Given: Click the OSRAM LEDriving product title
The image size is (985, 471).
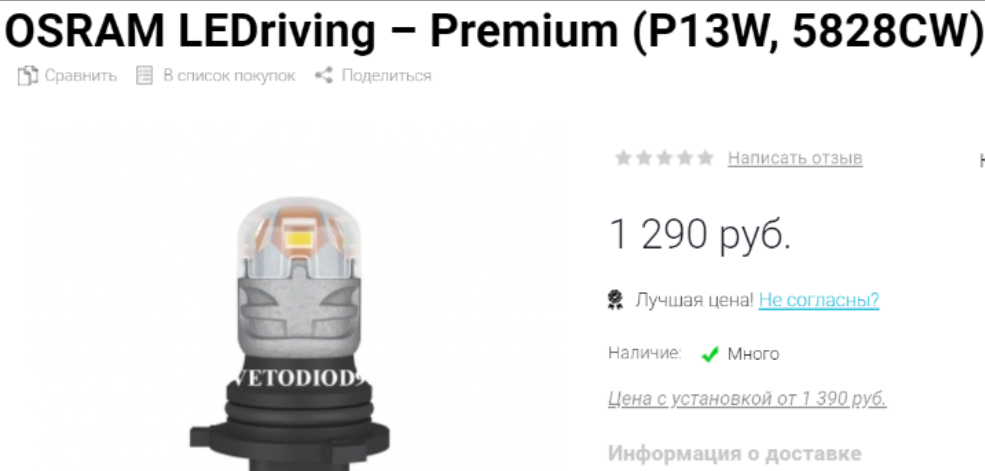Looking at the screenshot, I should coord(492,30).
